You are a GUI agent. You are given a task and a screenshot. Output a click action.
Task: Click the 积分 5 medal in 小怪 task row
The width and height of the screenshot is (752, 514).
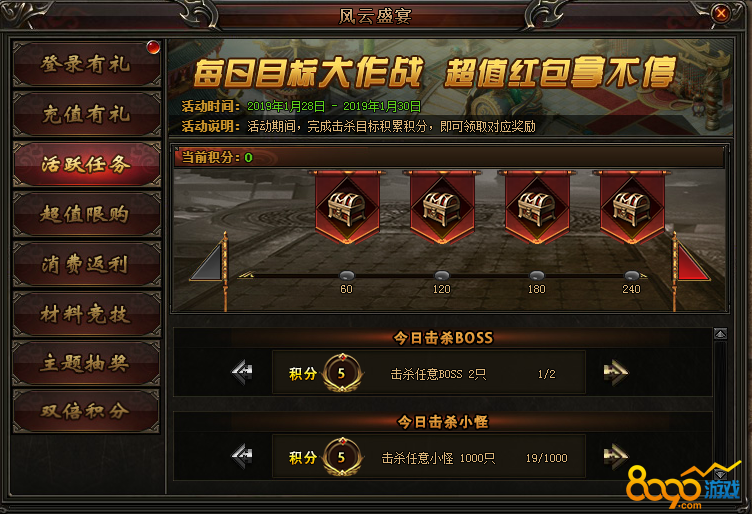pos(342,457)
